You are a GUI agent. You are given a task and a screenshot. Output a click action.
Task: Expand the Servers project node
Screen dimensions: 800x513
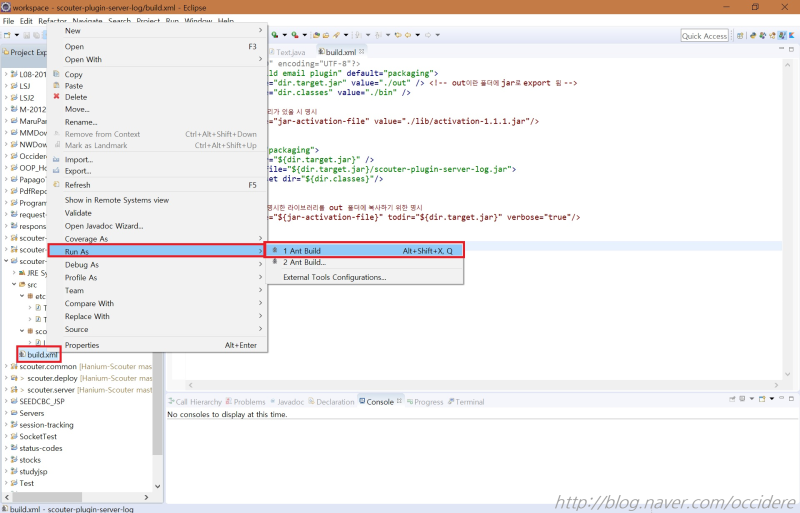pyautogui.click(x=6, y=413)
